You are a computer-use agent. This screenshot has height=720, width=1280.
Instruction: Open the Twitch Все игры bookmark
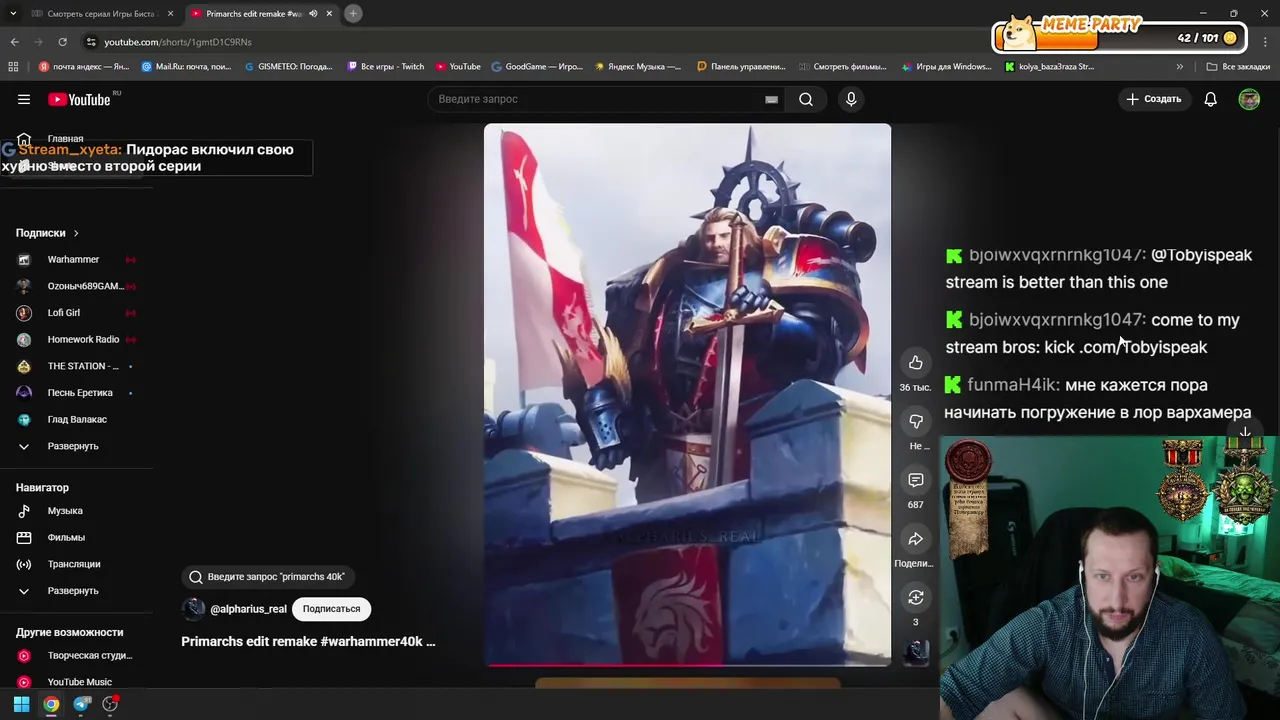pos(385,67)
